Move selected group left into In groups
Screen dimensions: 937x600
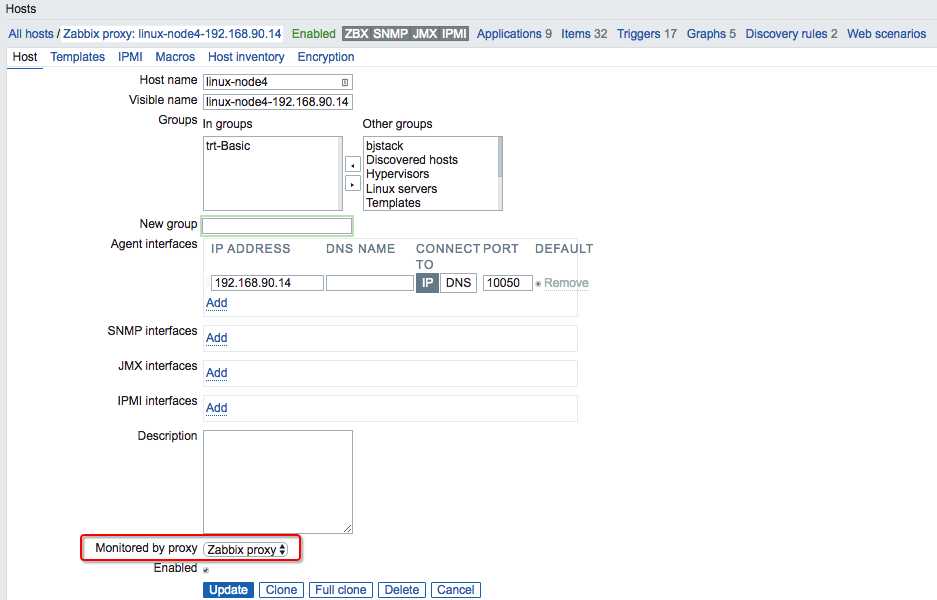[x=353, y=165]
